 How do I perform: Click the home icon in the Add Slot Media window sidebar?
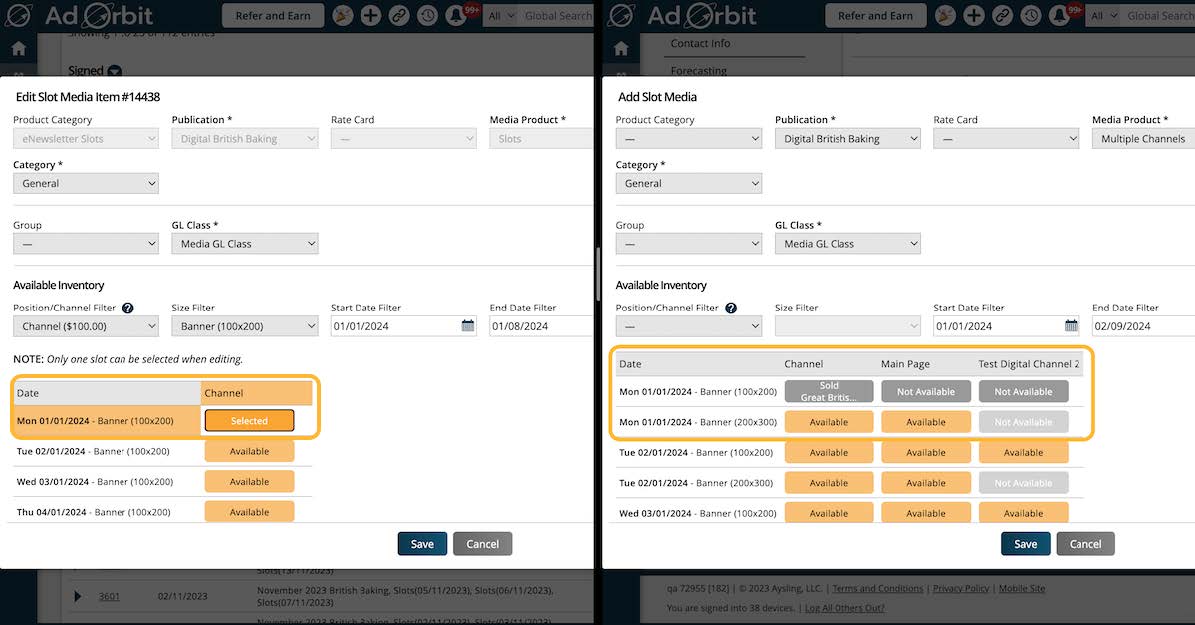[621, 49]
